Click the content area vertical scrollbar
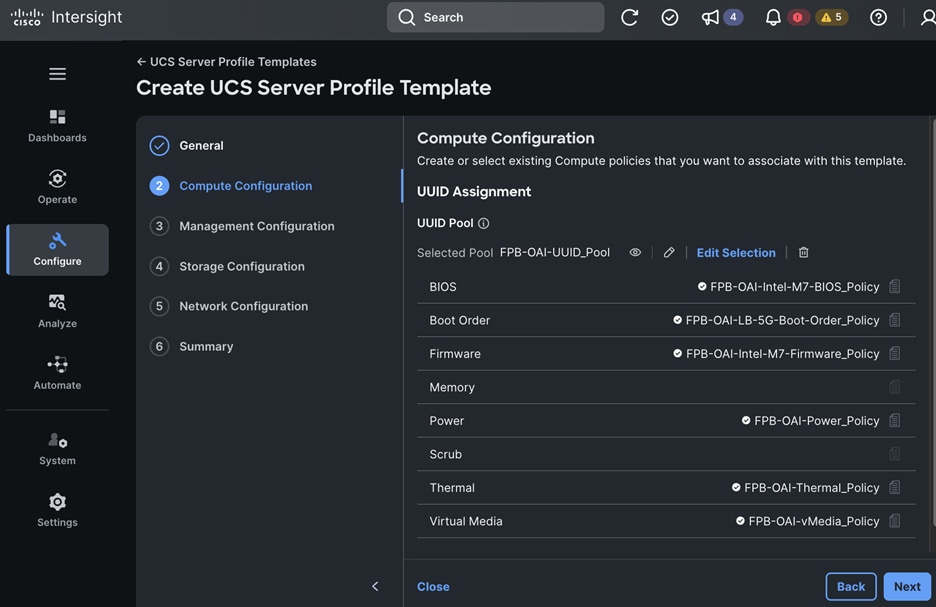Screen dimensions: 936x607 click(933, 322)
